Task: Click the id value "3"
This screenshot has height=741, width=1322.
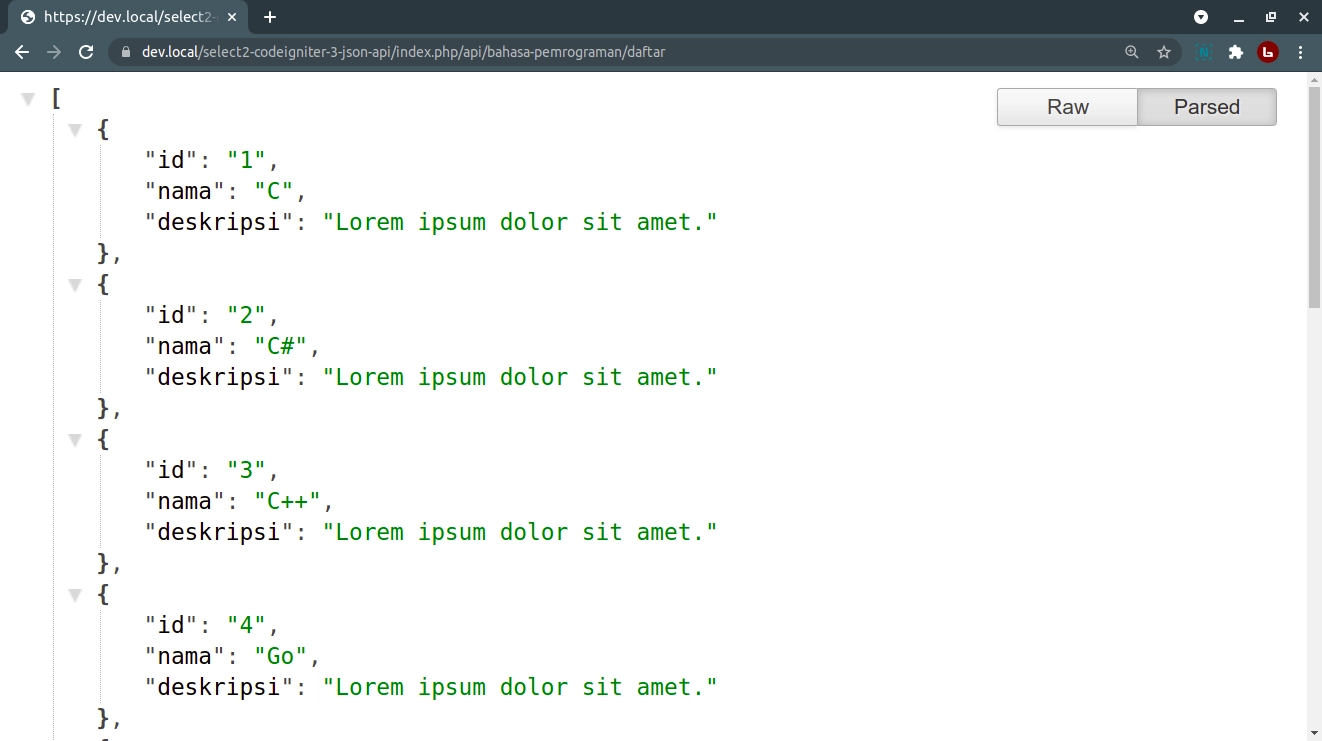Action: point(247,470)
